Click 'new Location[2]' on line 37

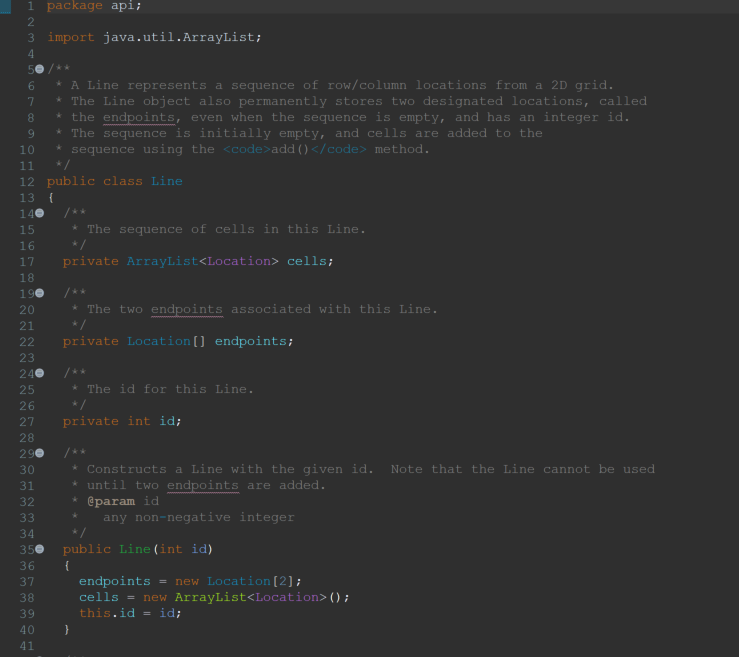pos(235,581)
